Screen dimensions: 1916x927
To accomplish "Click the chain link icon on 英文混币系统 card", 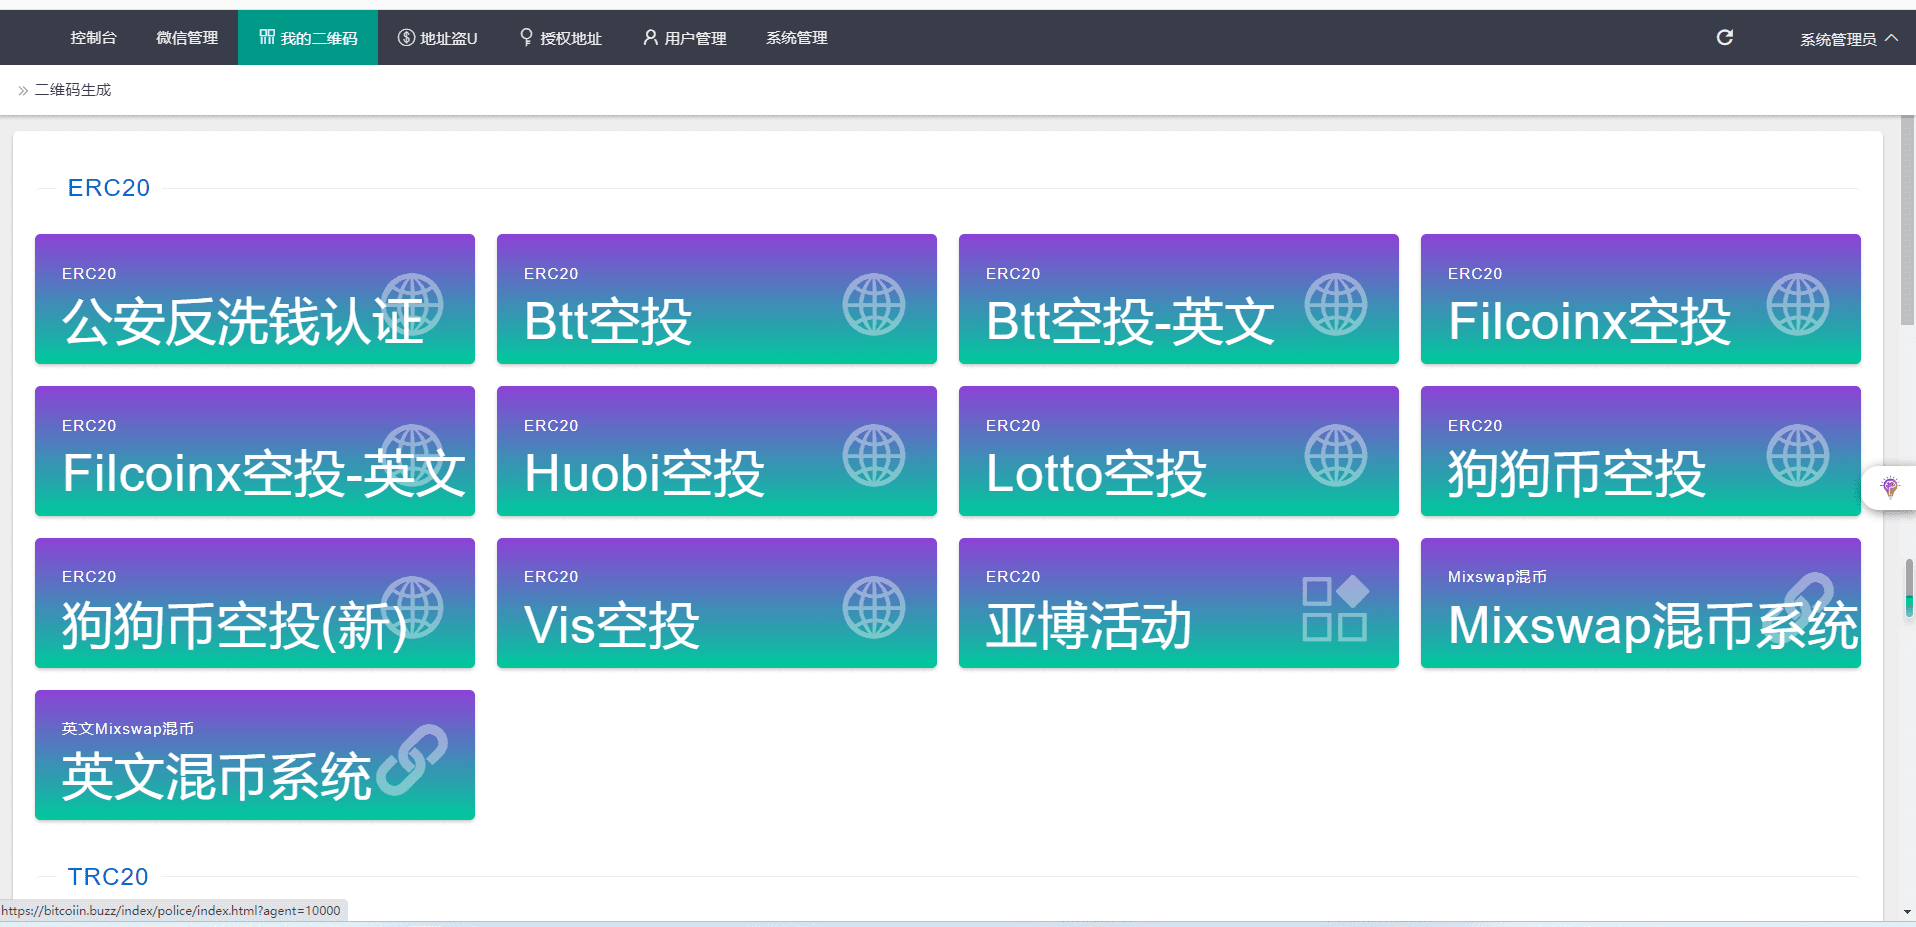I will click(413, 760).
